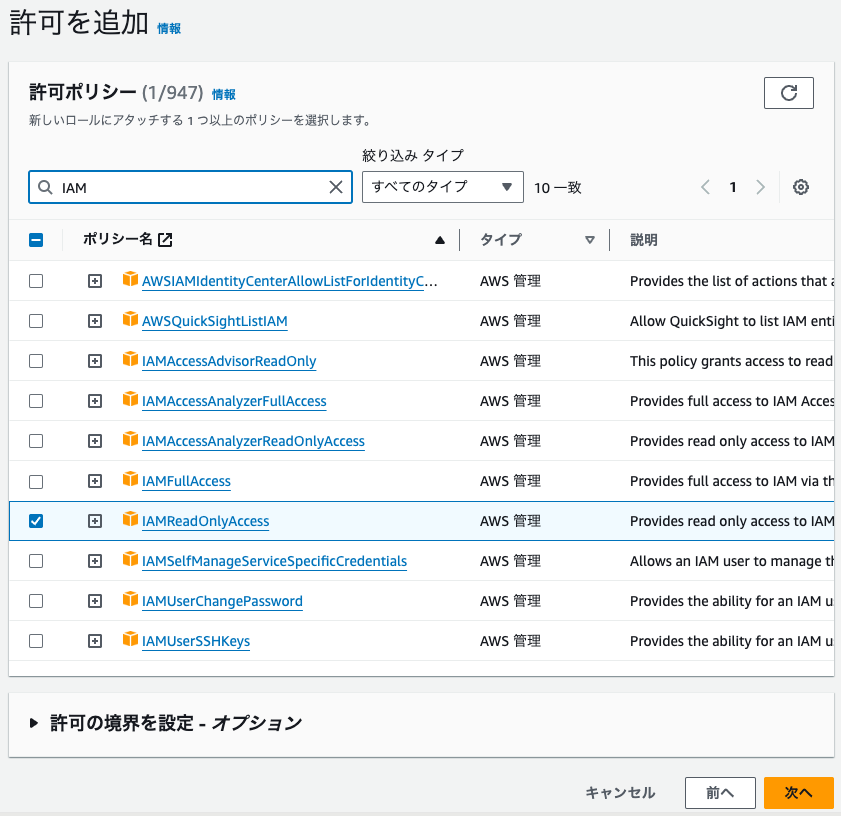The image size is (841, 816).
Task: Open the table preferences gear
Action: (800, 187)
